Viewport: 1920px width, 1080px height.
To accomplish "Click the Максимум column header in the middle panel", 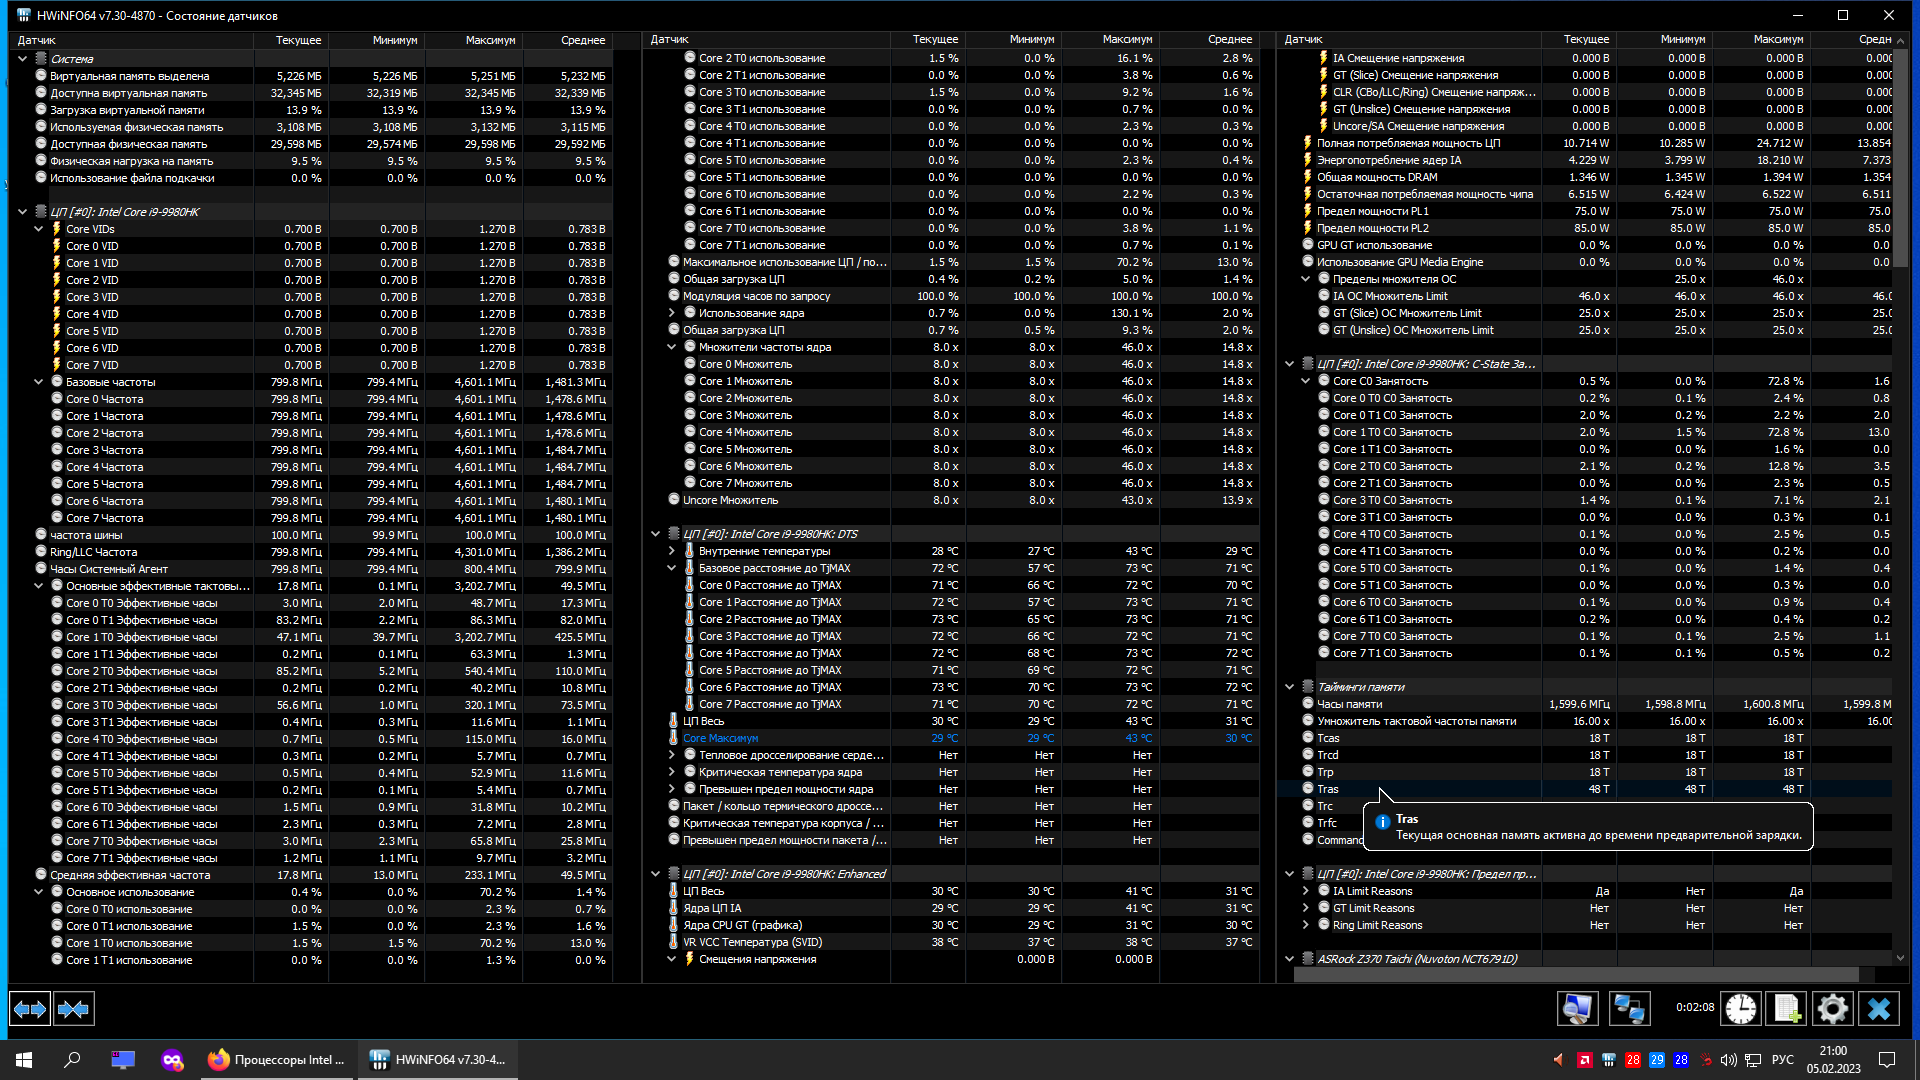I will tap(1127, 40).
